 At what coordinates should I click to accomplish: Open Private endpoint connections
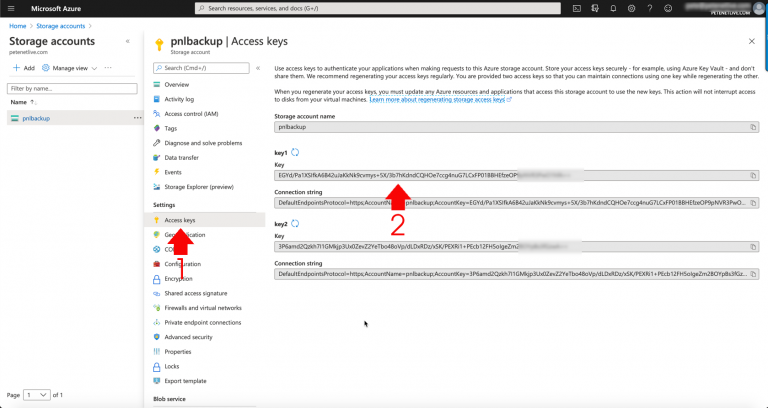205,323
